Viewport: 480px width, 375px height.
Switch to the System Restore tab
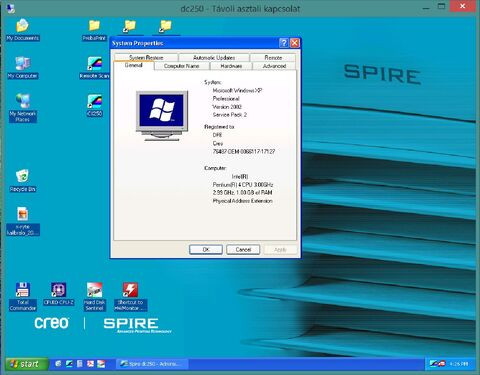pos(146,57)
